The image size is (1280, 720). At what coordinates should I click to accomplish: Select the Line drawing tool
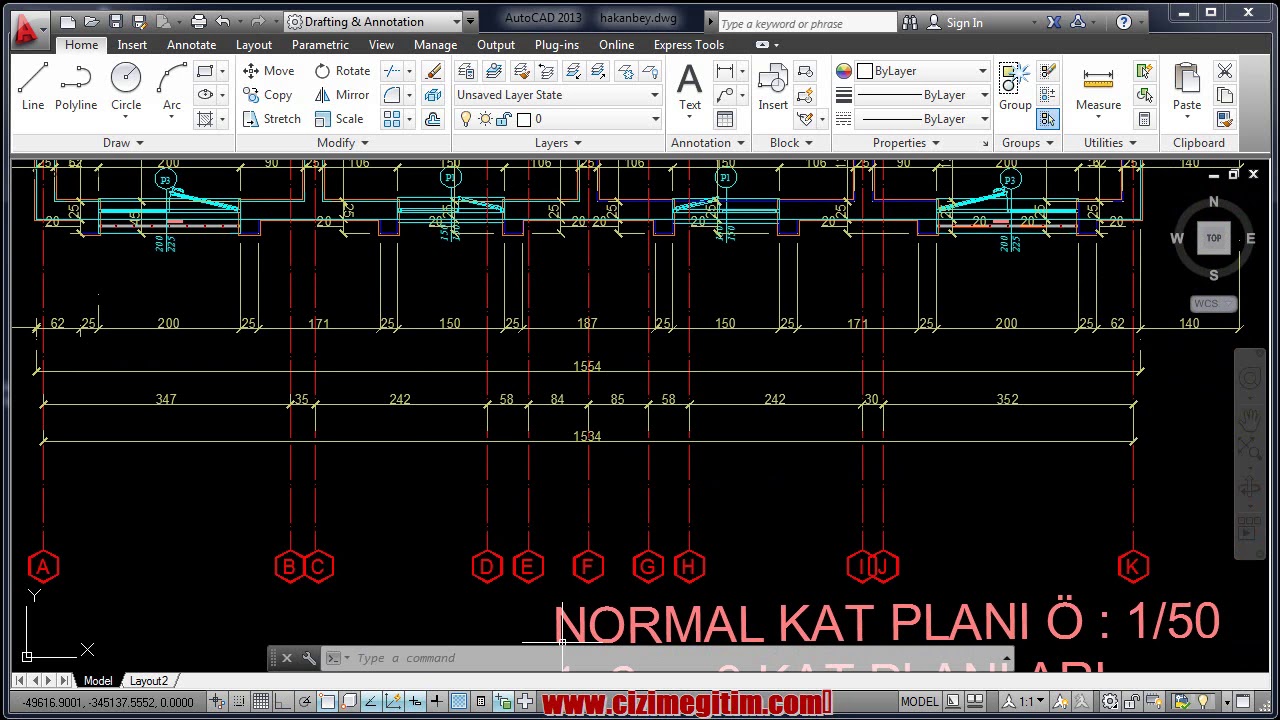(33, 86)
